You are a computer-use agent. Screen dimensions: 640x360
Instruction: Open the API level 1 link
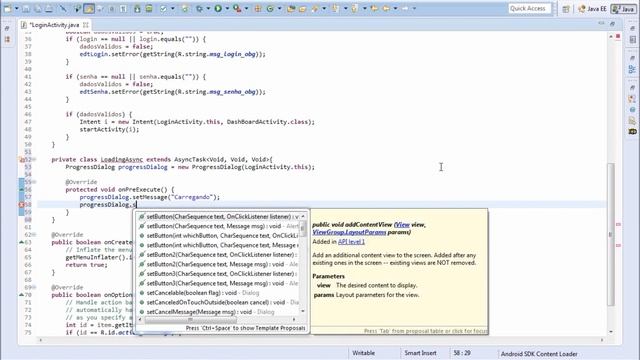[351, 242]
